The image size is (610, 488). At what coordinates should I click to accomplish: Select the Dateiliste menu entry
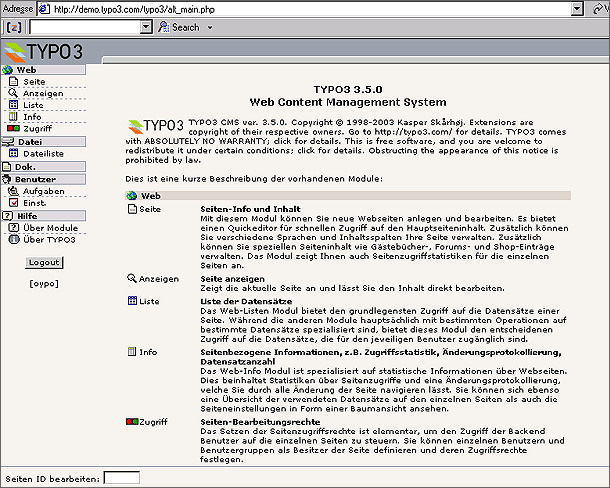[x=44, y=154]
